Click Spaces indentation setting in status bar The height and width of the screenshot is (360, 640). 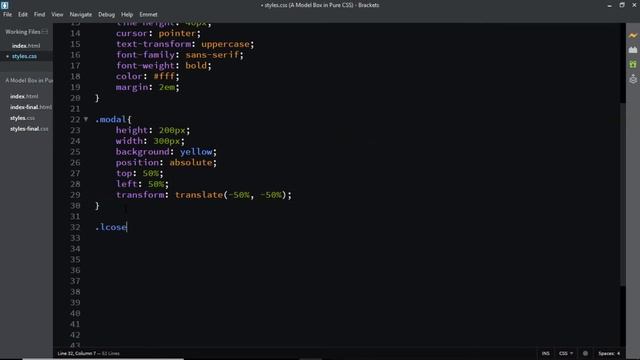coord(609,353)
